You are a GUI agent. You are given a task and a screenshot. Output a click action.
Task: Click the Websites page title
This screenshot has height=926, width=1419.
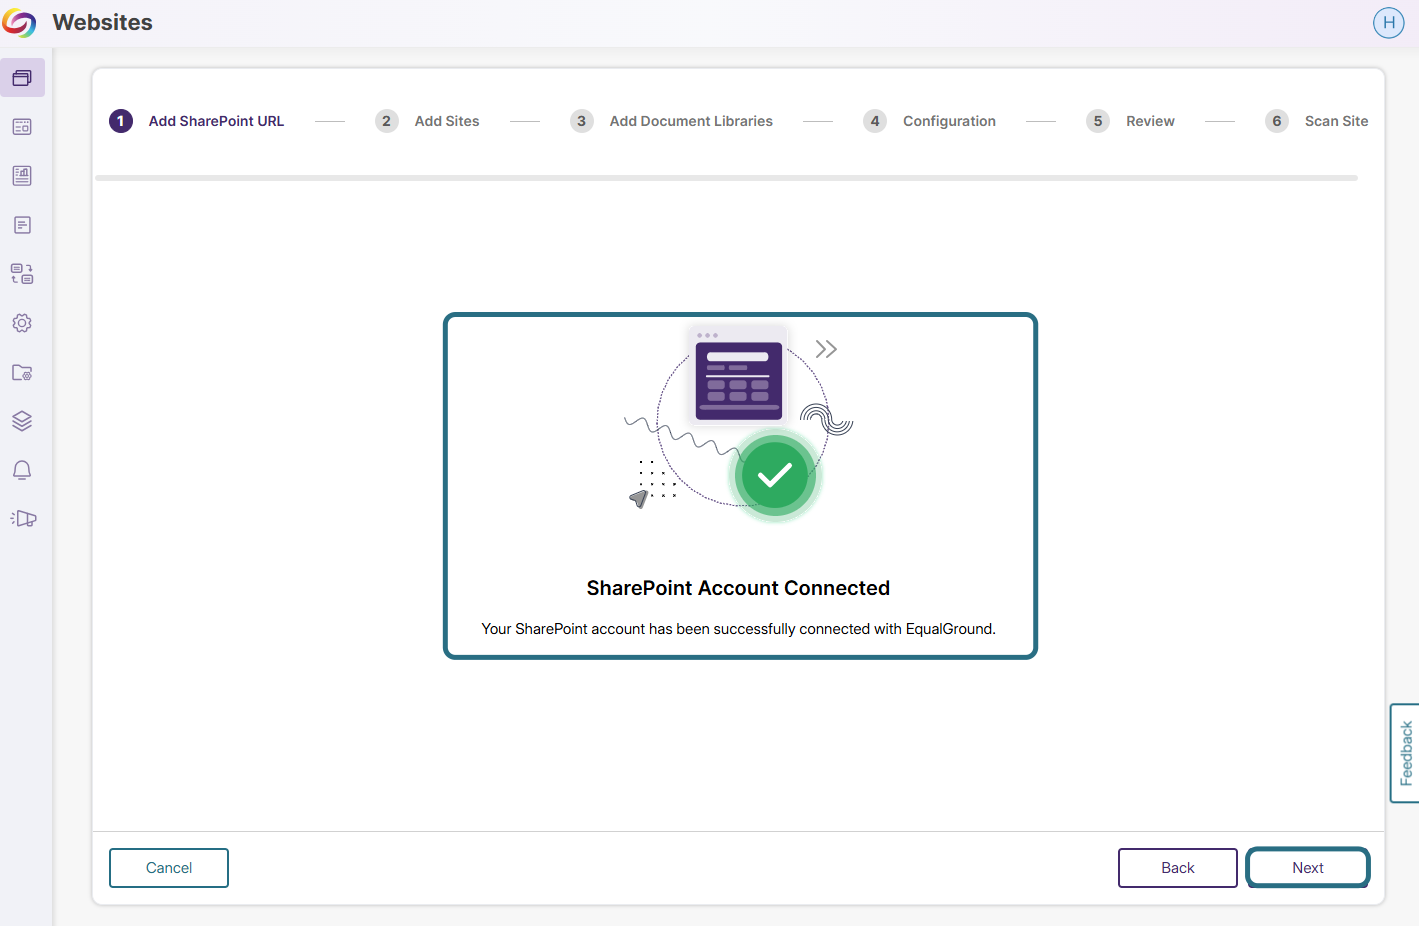pyautogui.click(x=102, y=22)
